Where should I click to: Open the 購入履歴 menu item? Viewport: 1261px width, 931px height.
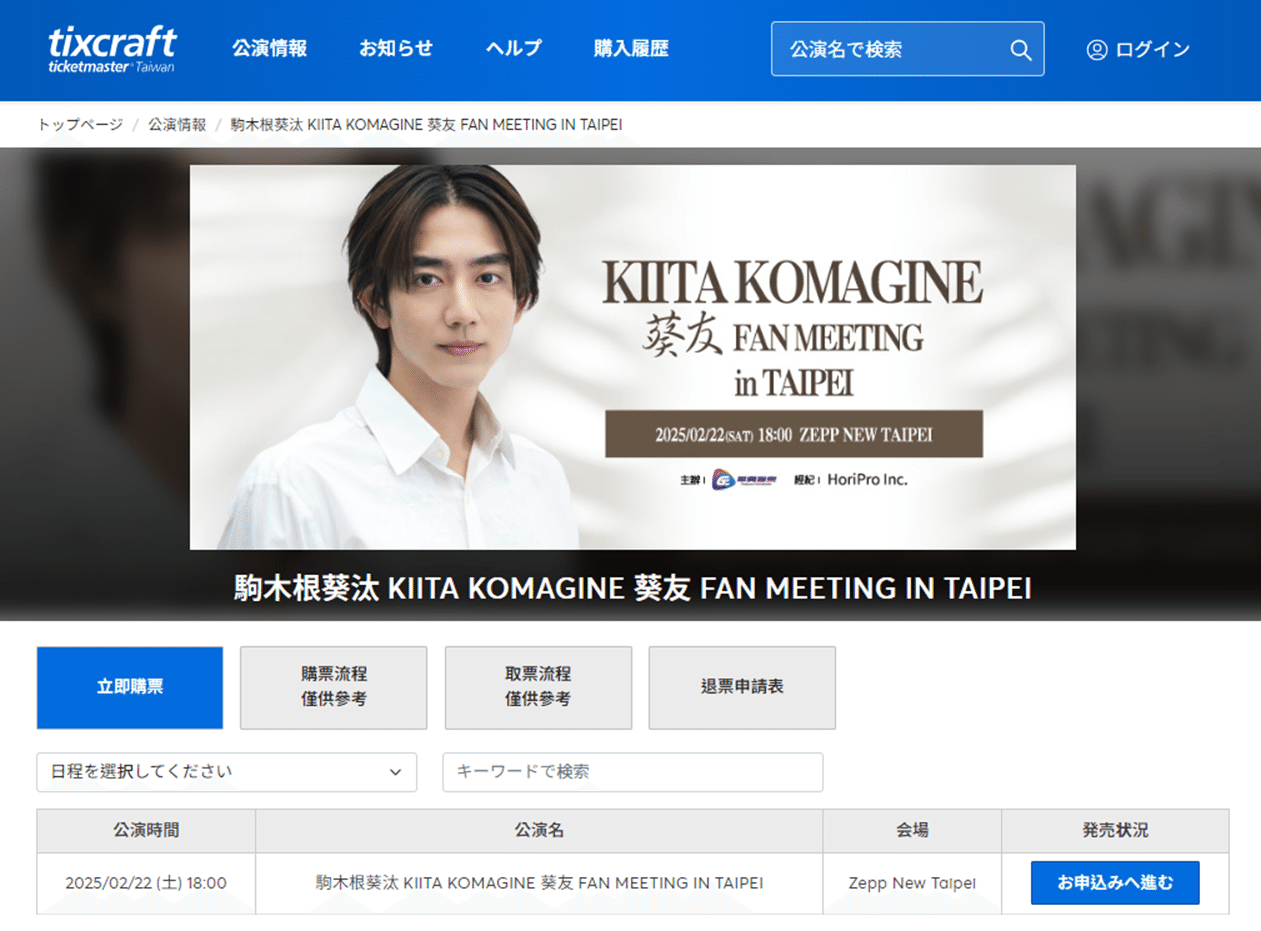click(x=631, y=48)
